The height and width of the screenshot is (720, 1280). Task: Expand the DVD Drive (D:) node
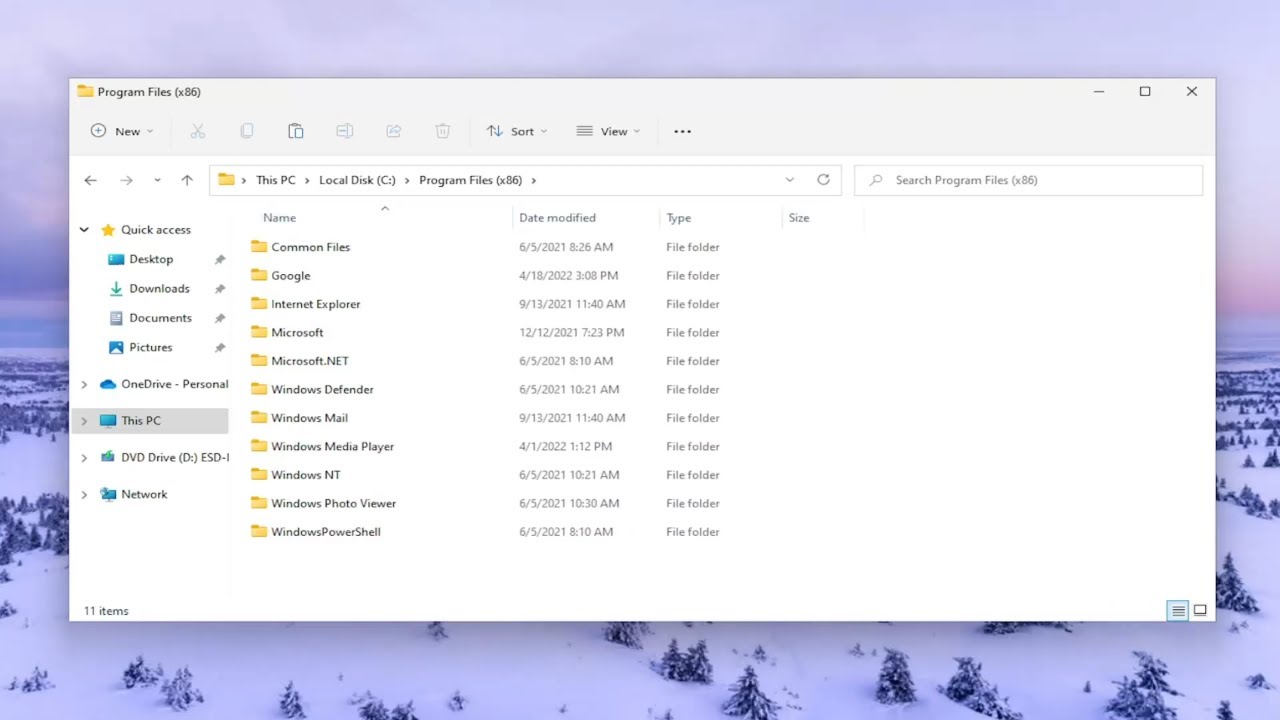click(x=84, y=457)
